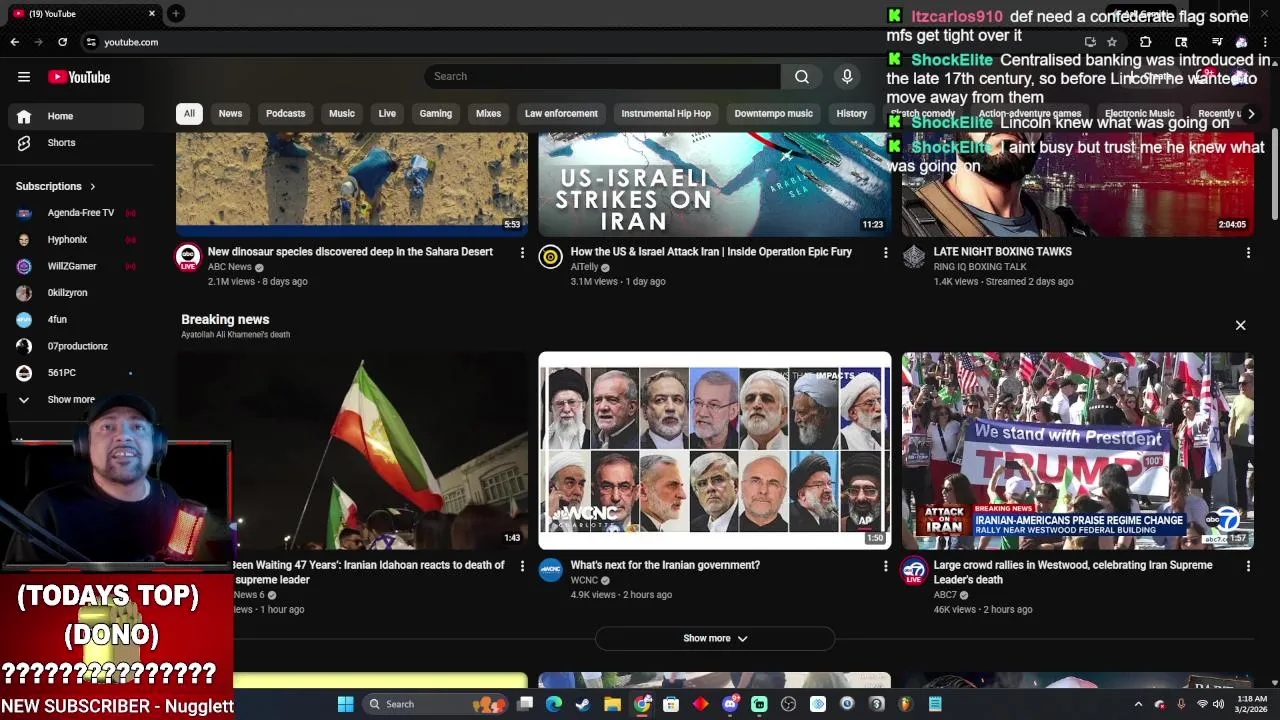Open the WCNC channel avatar
Image resolution: width=1280 pixels, height=720 pixels.
(x=550, y=570)
